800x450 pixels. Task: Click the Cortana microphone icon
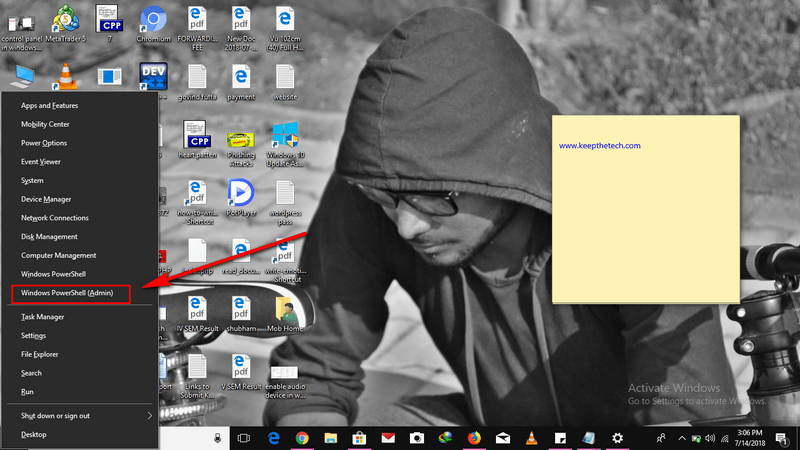217,438
